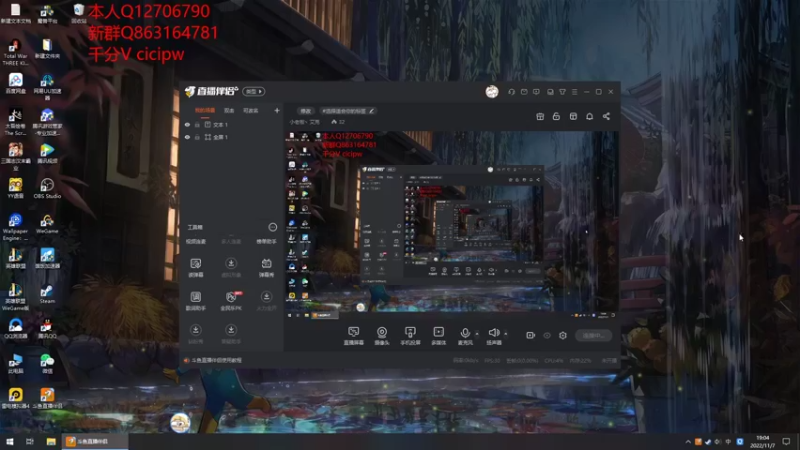800x450 pixels.
Task: Switch to the second scene tab
Action: pyautogui.click(x=229, y=111)
